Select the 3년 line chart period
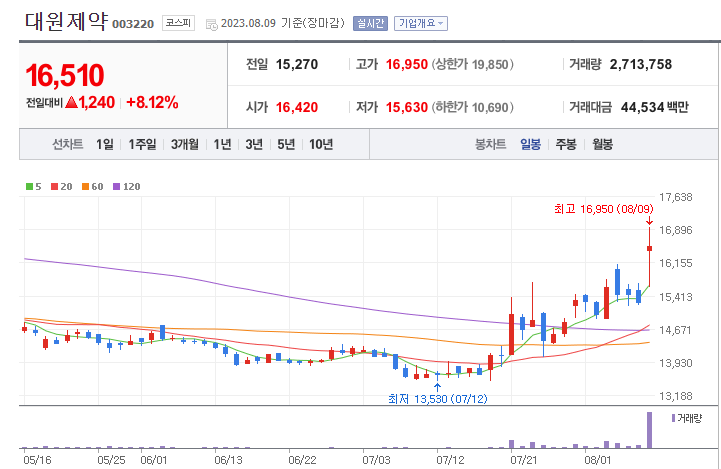This screenshot has width=721, height=469. [254, 144]
